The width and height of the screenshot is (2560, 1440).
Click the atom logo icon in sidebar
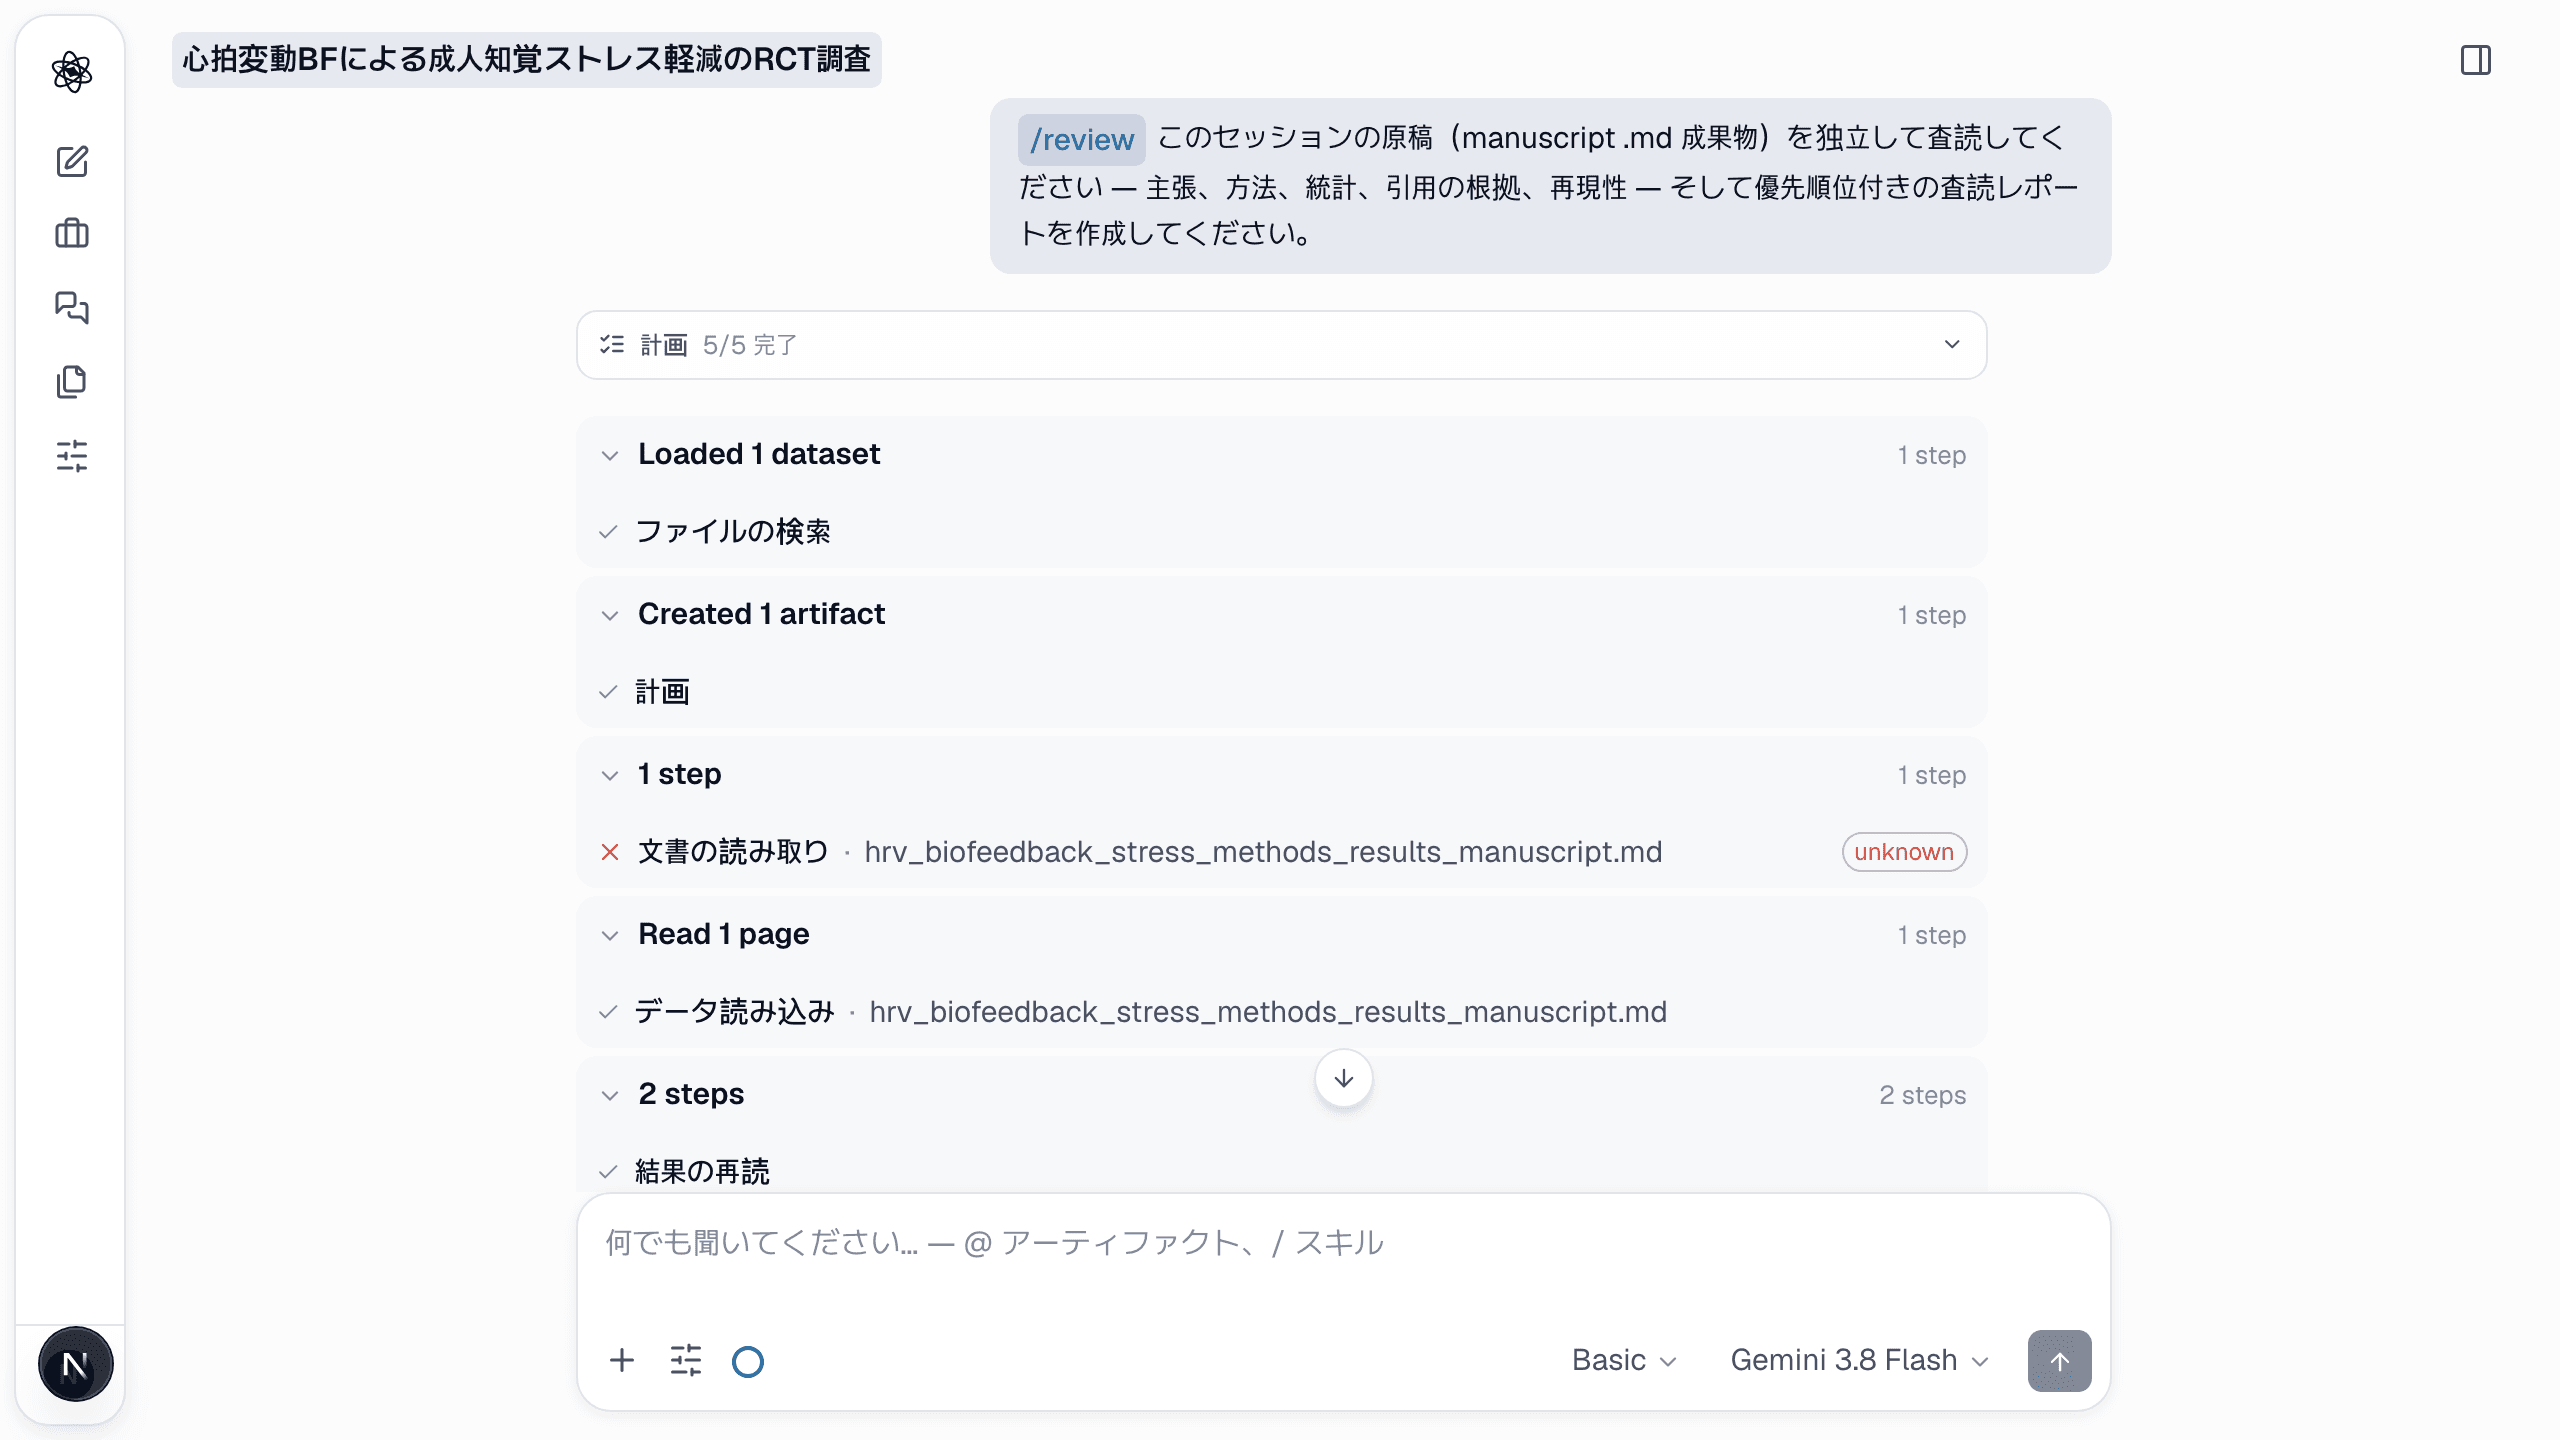click(72, 72)
